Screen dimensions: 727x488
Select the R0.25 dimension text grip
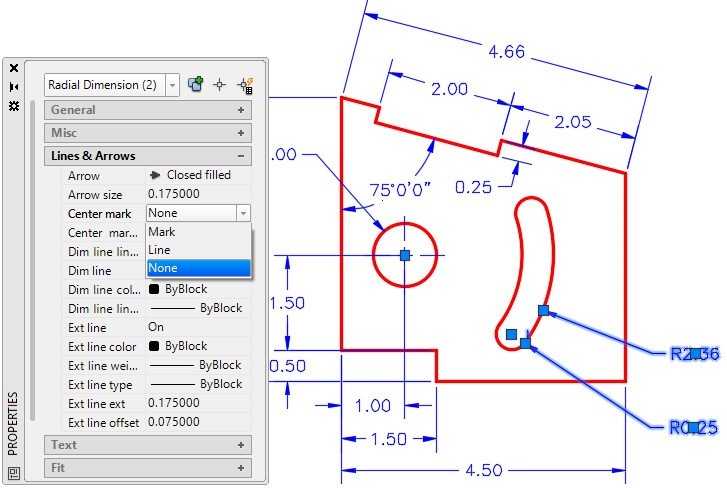[x=695, y=427]
